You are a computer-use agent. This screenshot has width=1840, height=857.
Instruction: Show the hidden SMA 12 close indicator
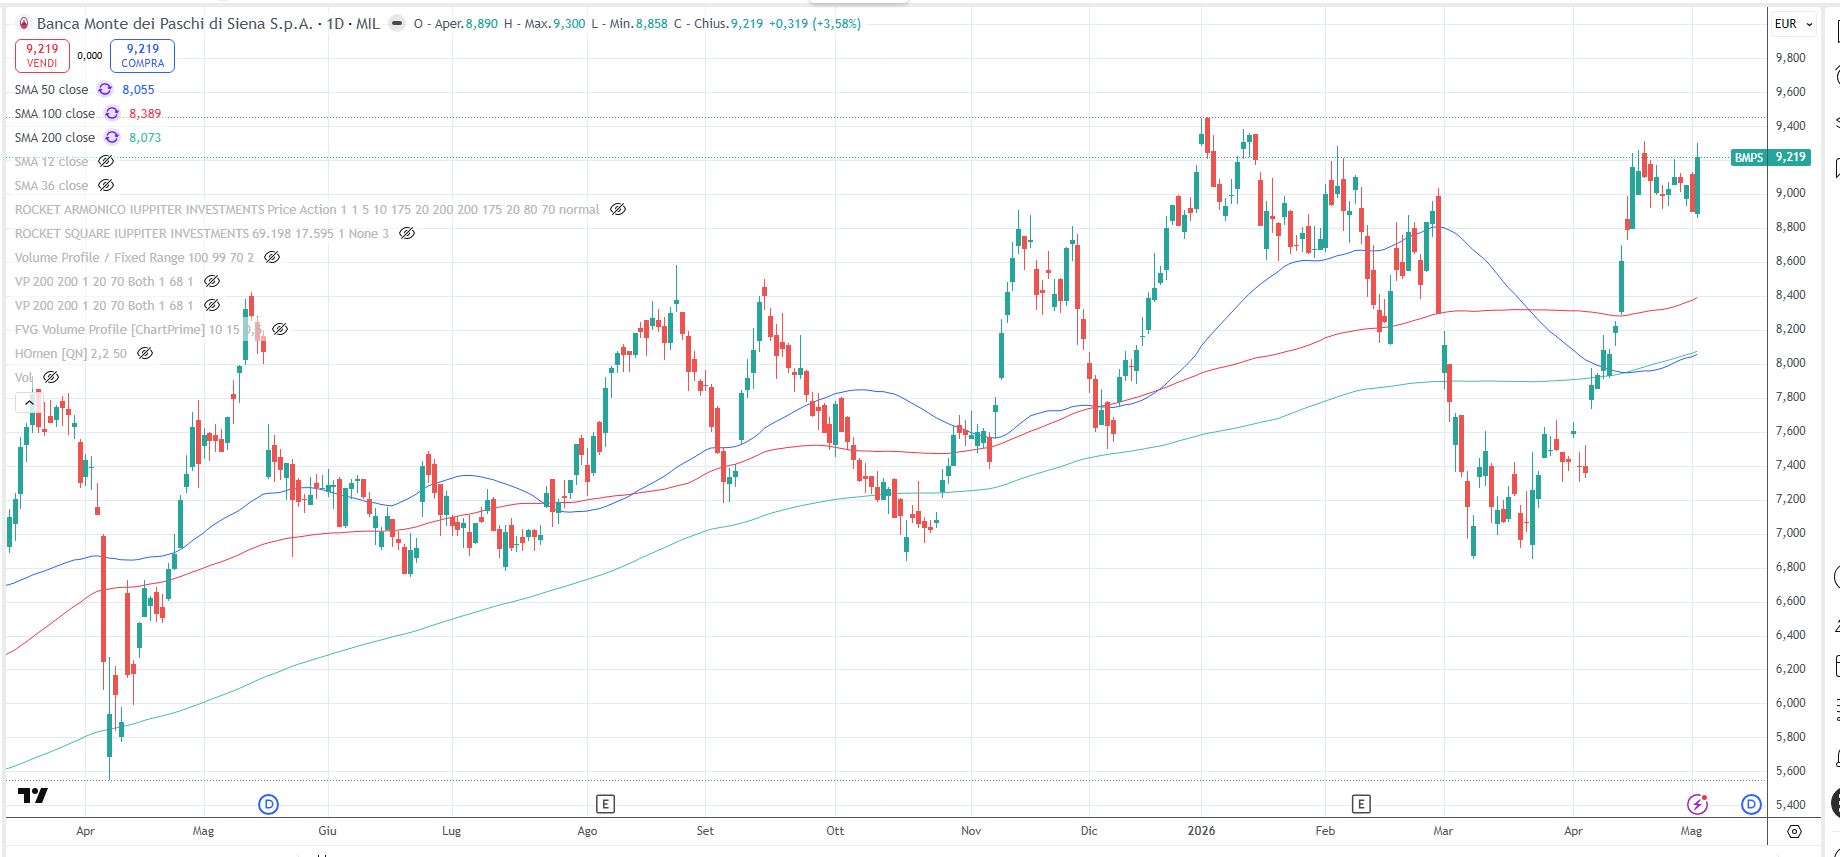[x=106, y=161]
